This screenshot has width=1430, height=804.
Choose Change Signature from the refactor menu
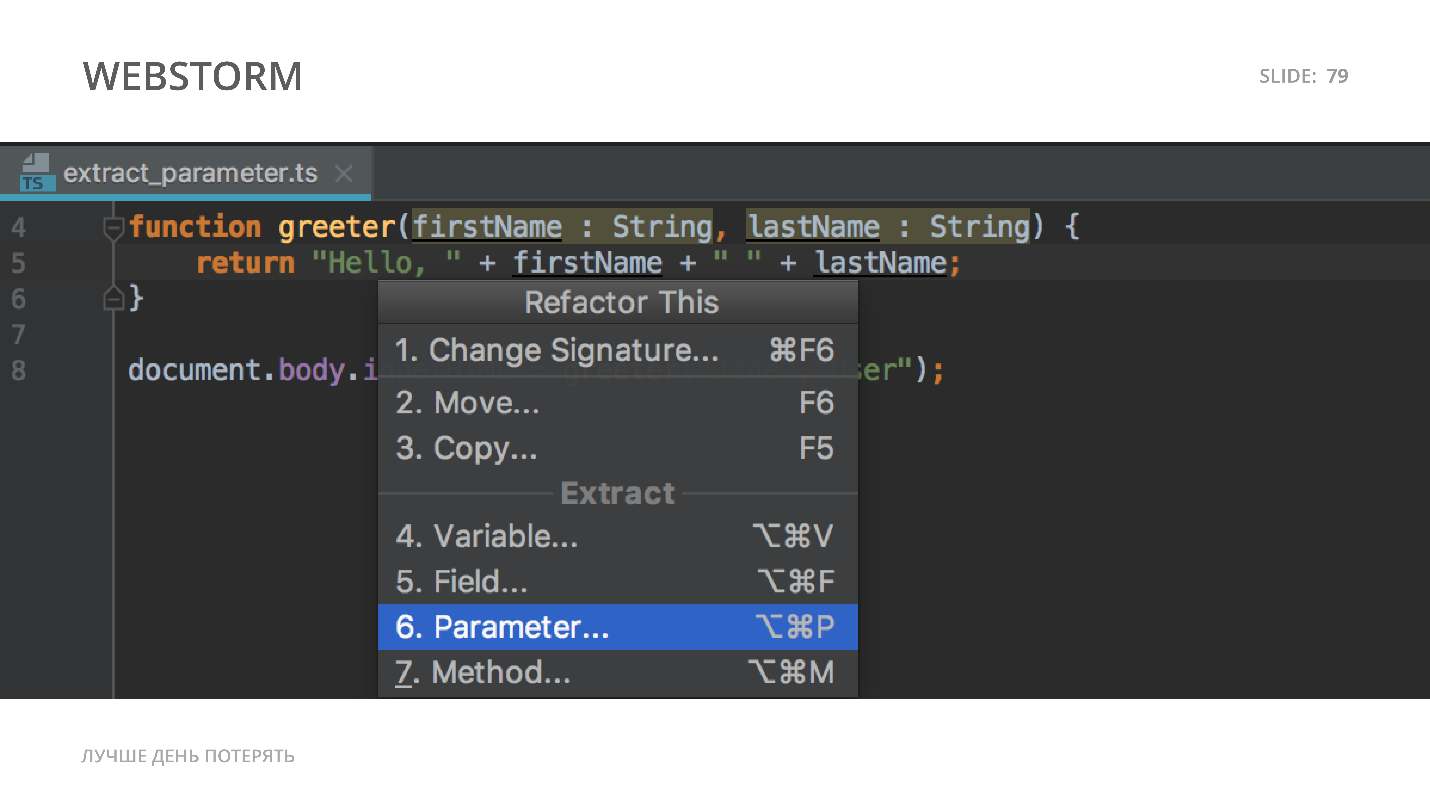pos(556,351)
